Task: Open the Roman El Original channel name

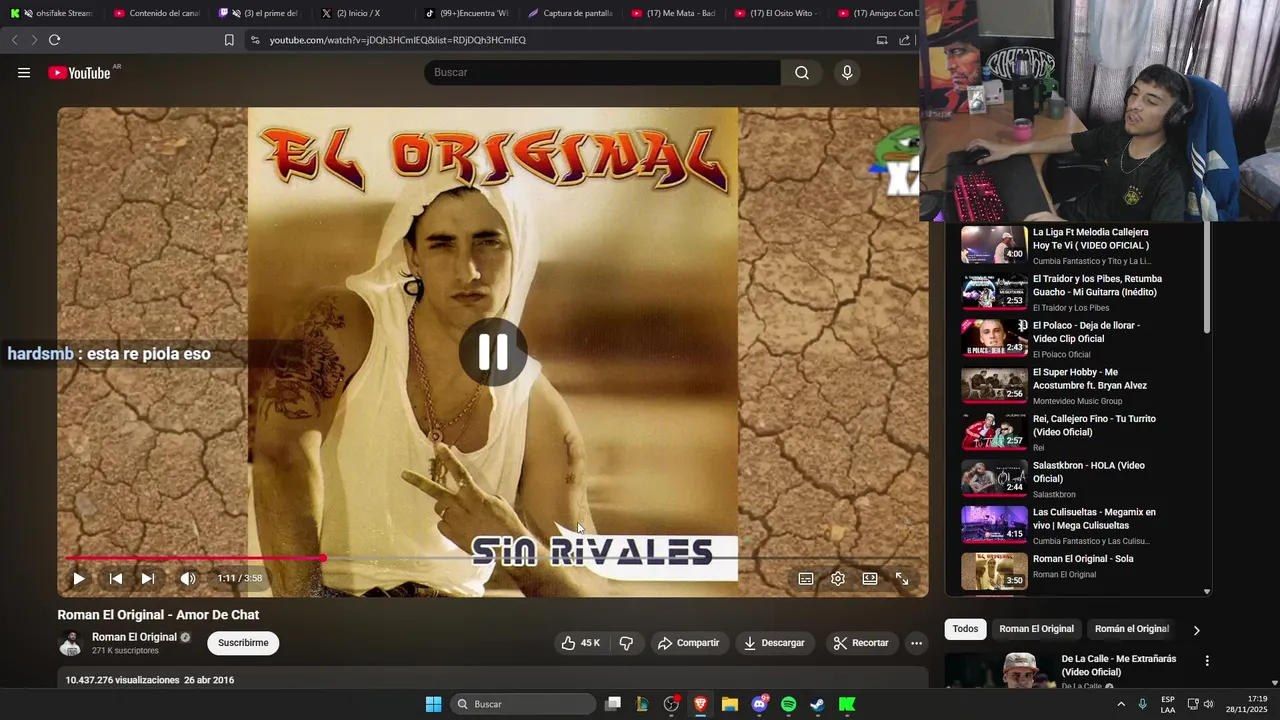Action: click(134, 637)
